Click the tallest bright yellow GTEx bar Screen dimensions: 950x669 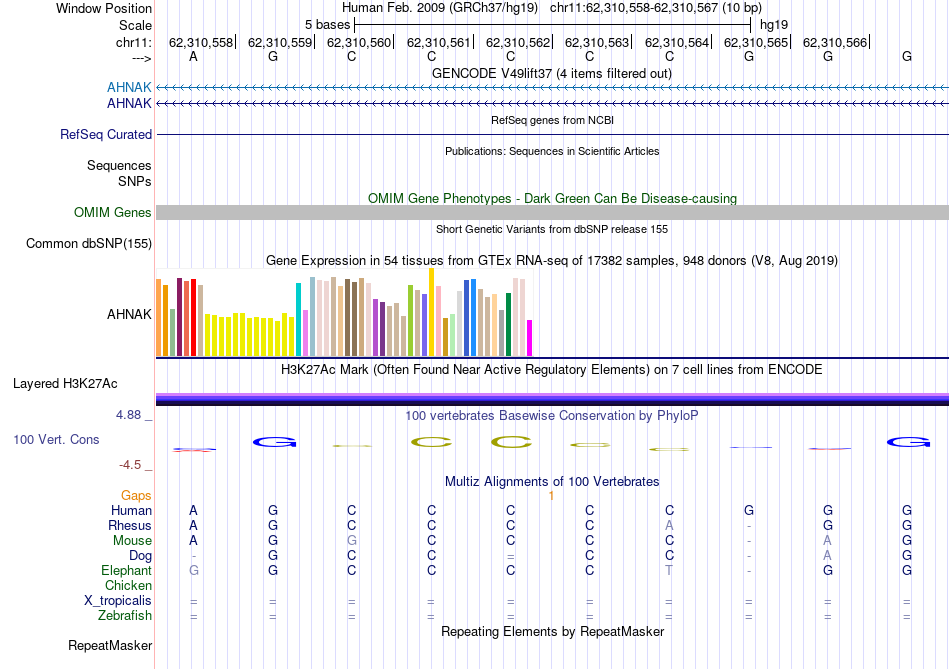coord(431,312)
